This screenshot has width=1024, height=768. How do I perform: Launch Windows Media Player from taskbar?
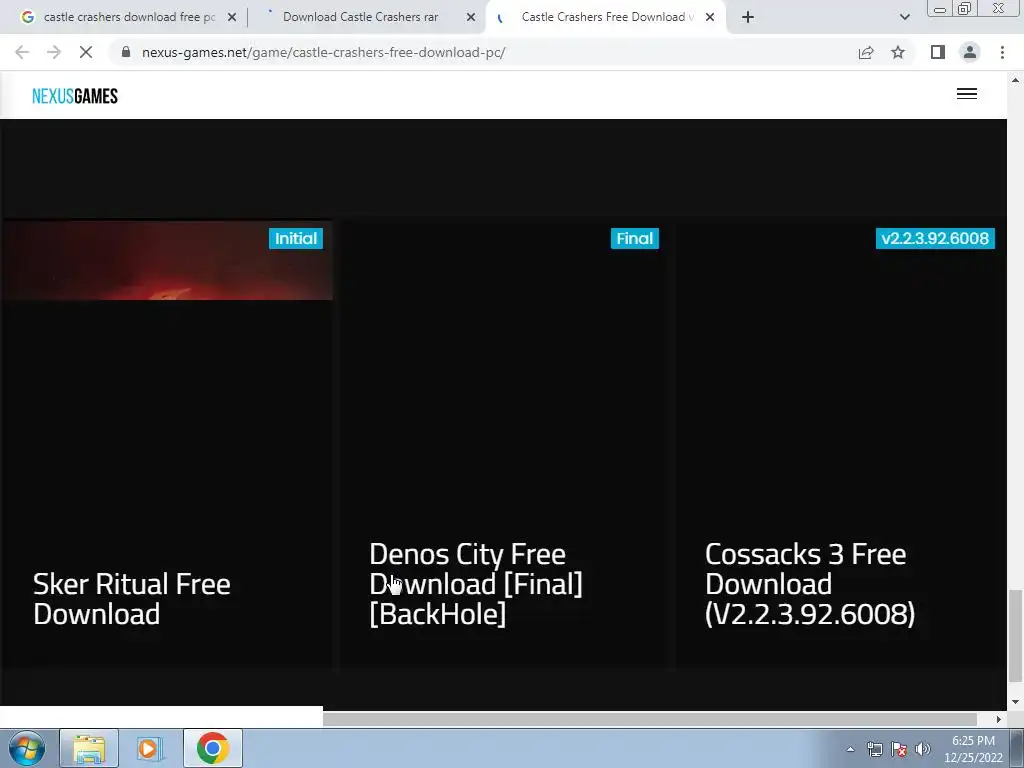[x=150, y=748]
